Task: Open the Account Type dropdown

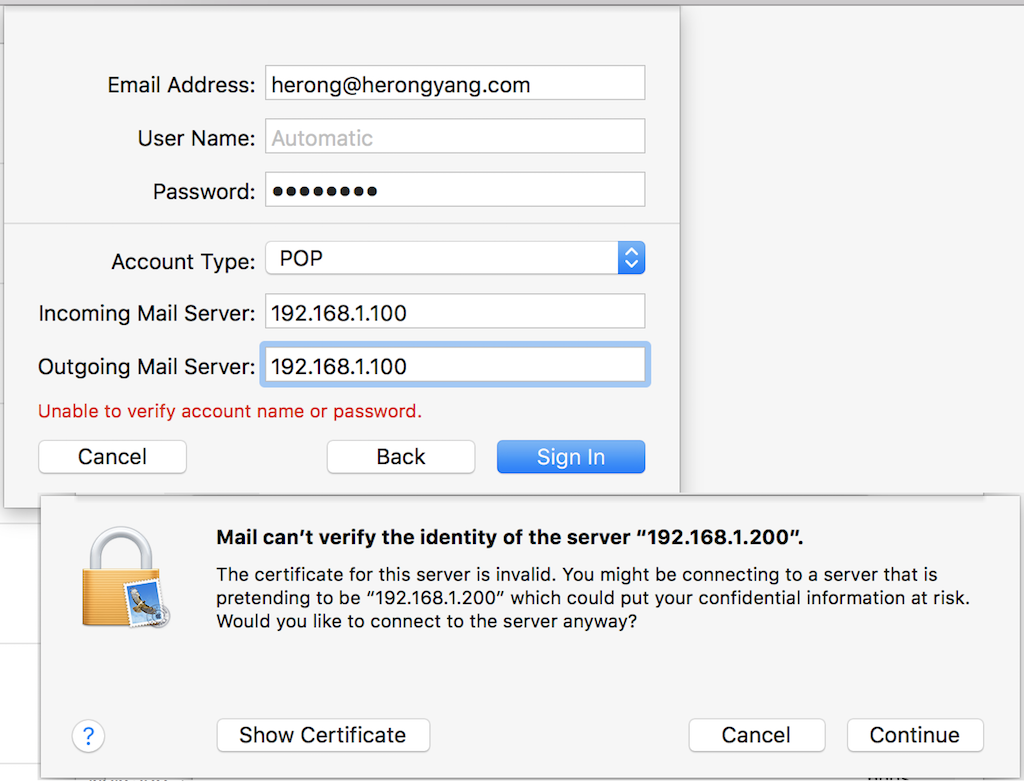Action: pos(455,258)
